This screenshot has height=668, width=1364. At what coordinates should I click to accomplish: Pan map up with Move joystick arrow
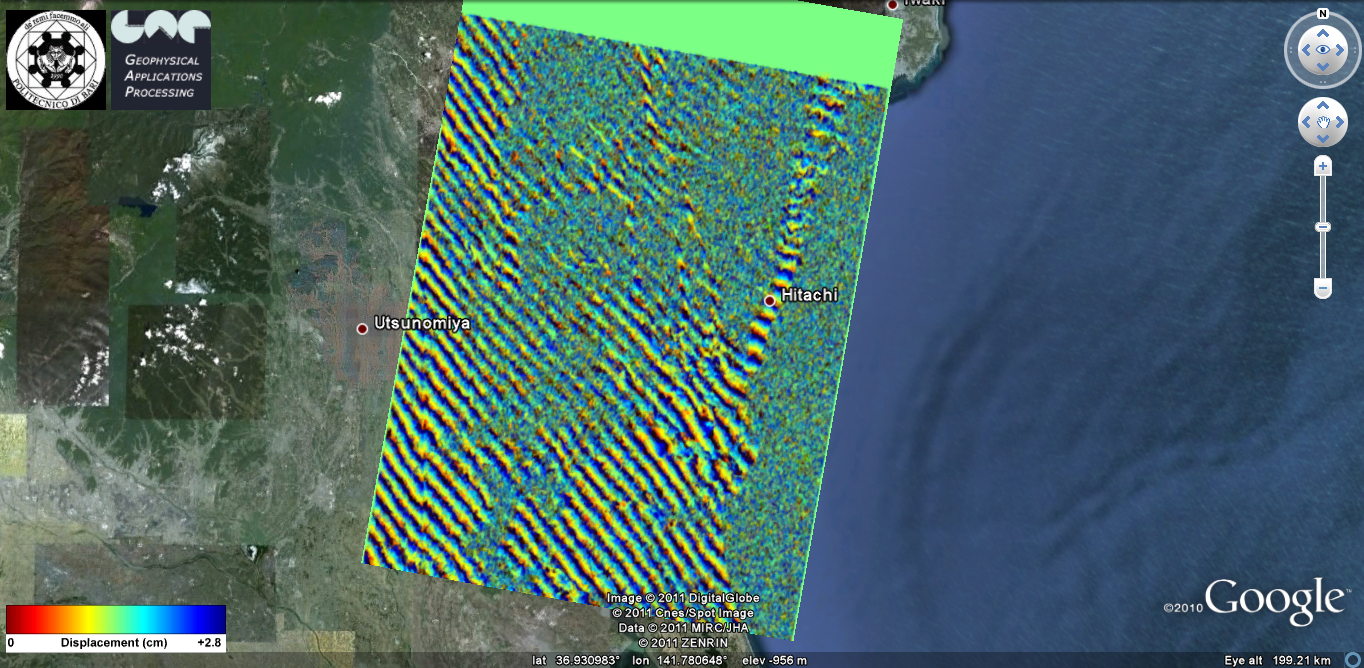click(x=1322, y=105)
